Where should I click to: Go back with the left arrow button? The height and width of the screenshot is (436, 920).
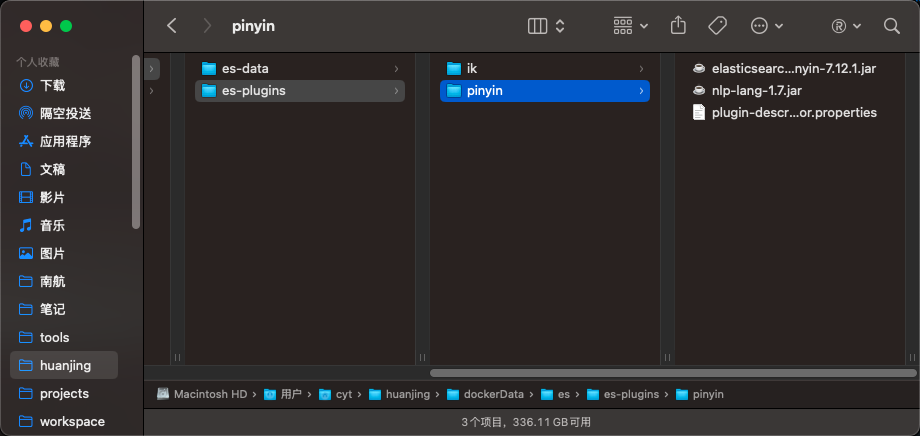(172, 26)
